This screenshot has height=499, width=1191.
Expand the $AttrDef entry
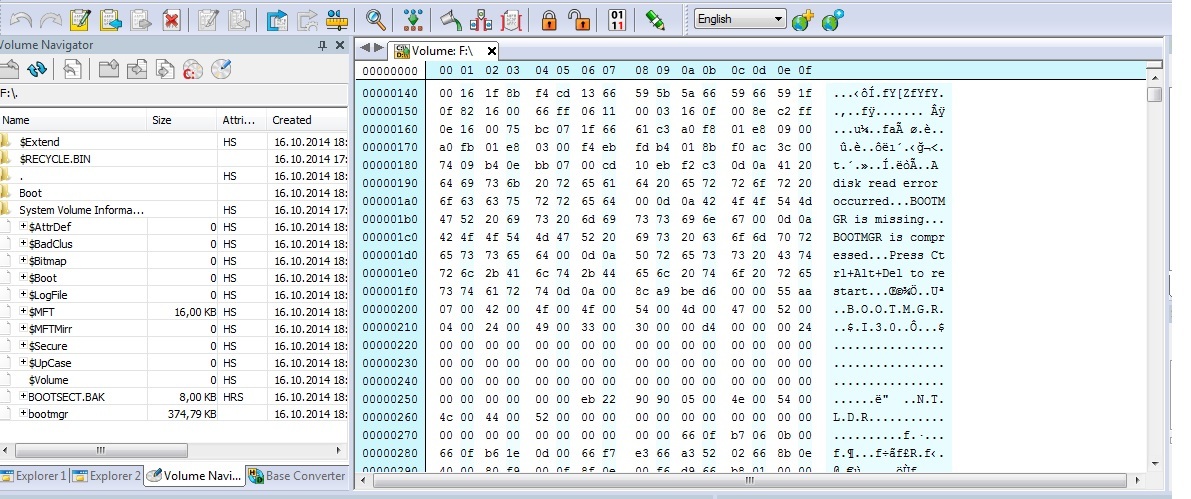tap(24, 227)
